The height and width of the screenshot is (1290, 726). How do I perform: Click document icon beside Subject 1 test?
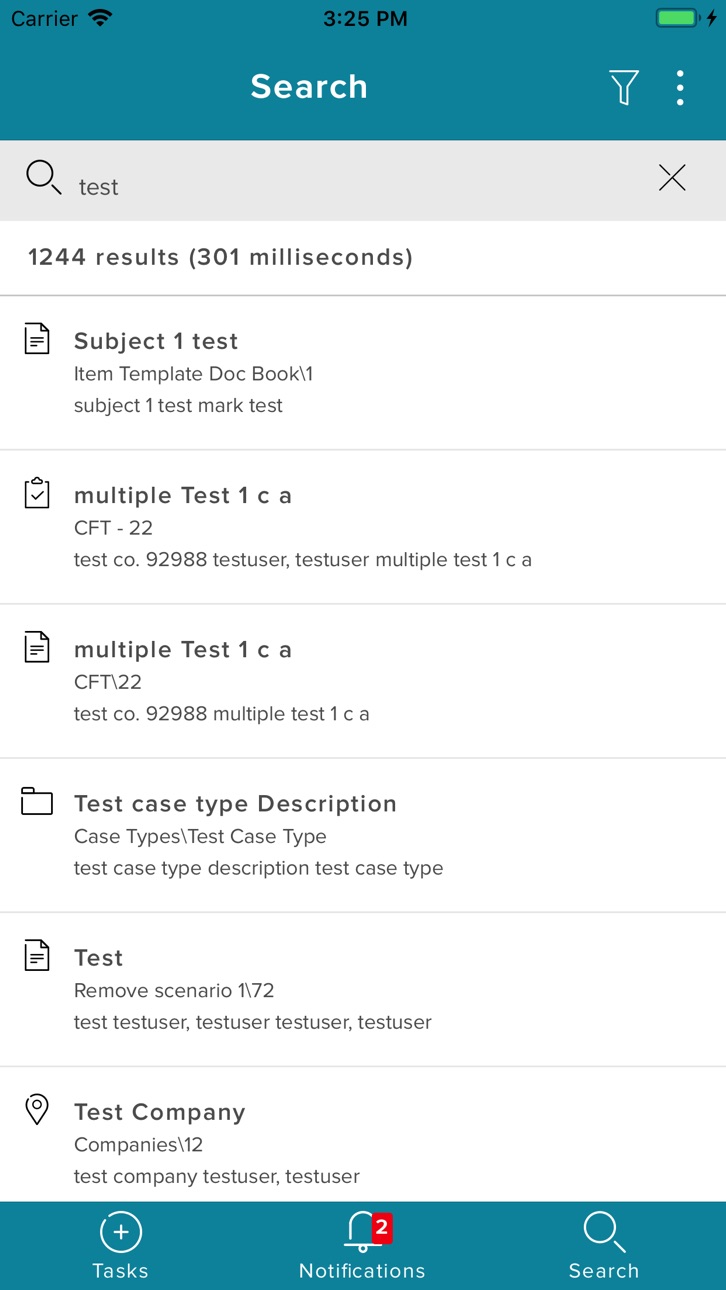coord(37,339)
